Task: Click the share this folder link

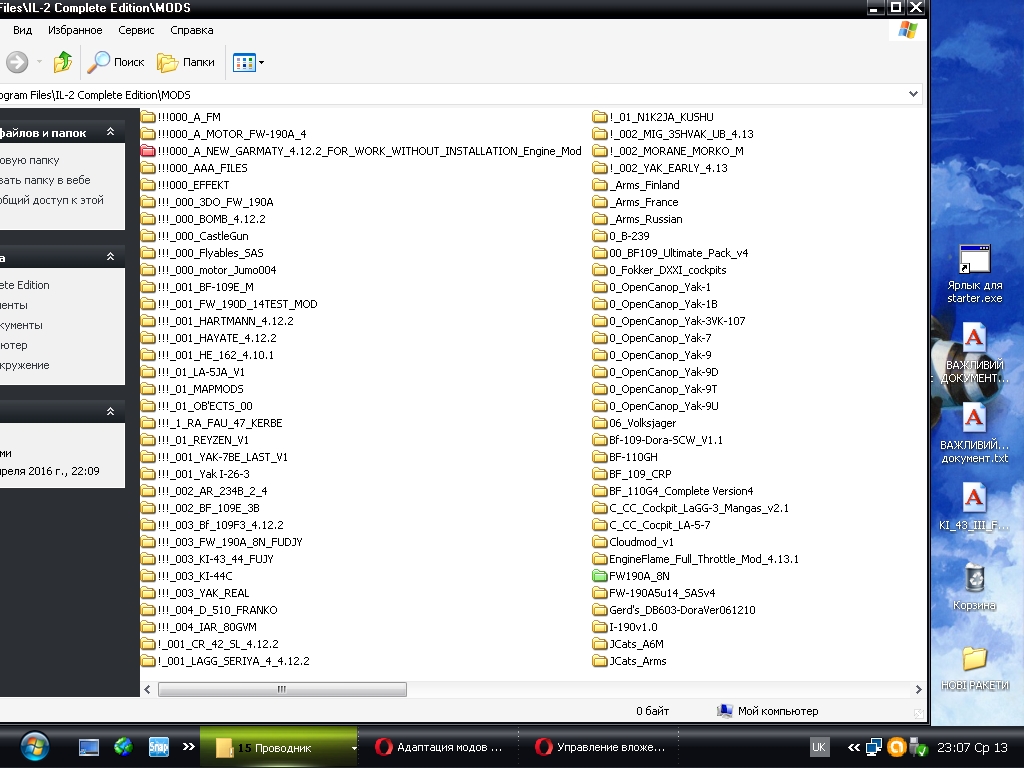Action: point(52,200)
